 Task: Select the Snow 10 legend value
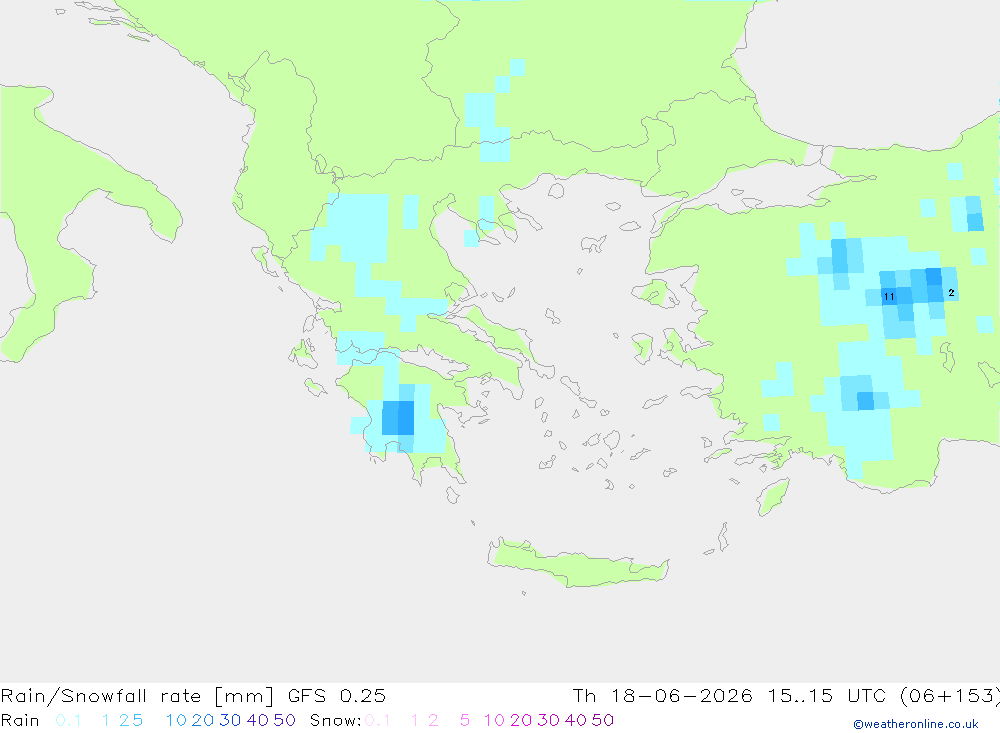(x=494, y=720)
